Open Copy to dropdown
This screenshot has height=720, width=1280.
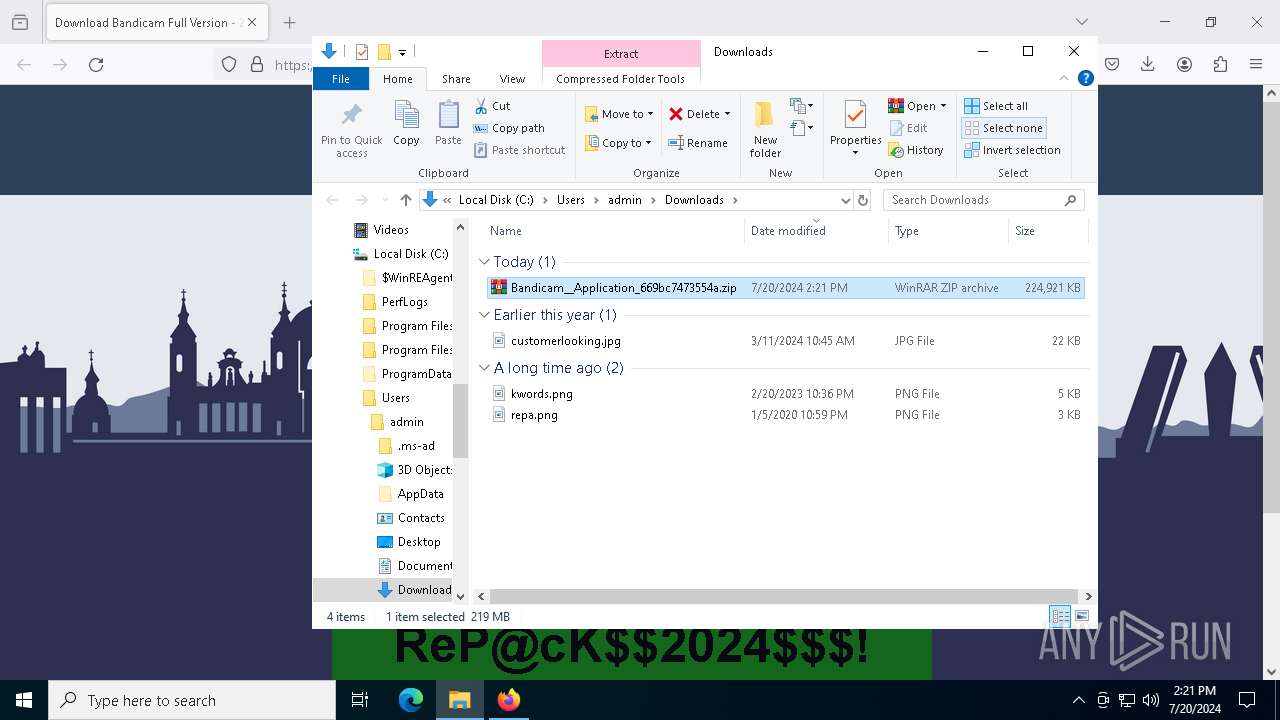click(619, 143)
